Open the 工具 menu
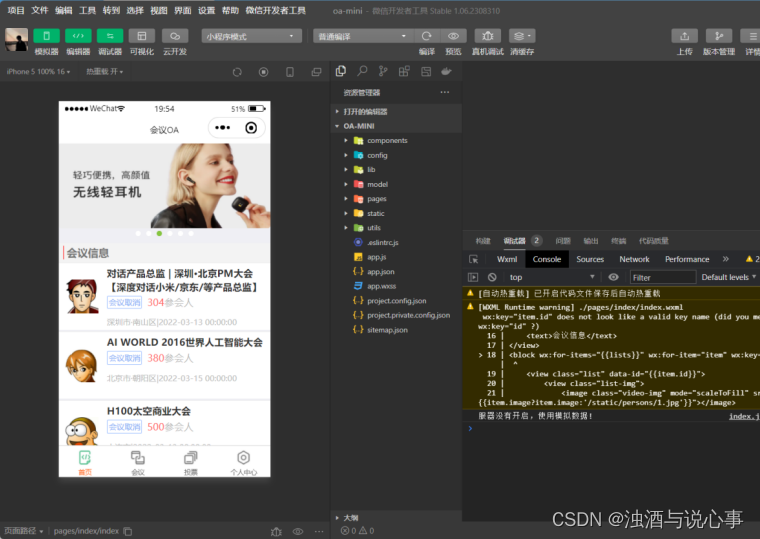The width and height of the screenshot is (760, 539). (87, 10)
